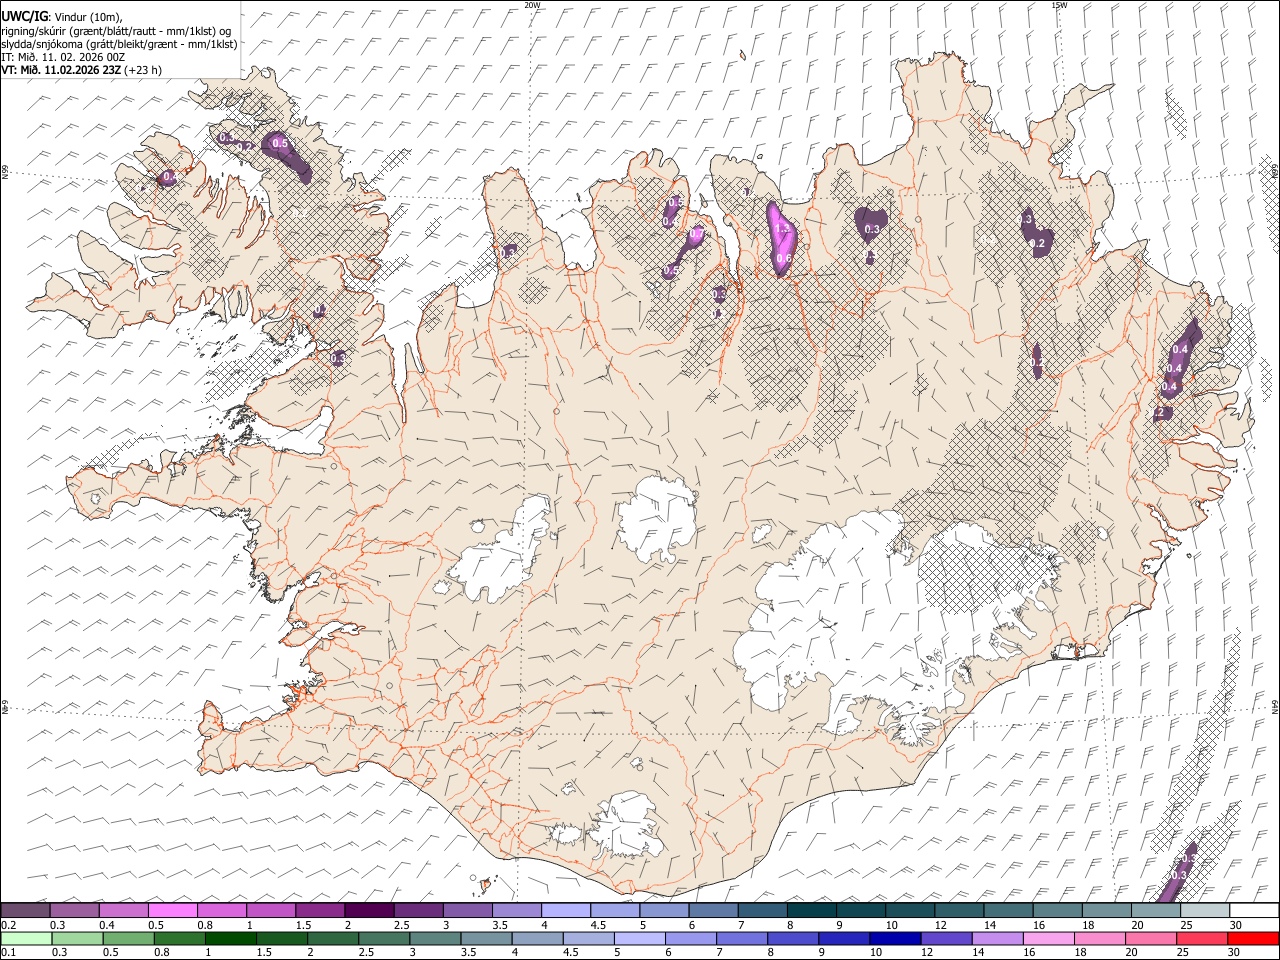Click the 4.5 label in upper legend
Image resolution: width=1280 pixels, height=960 pixels.
click(598, 925)
